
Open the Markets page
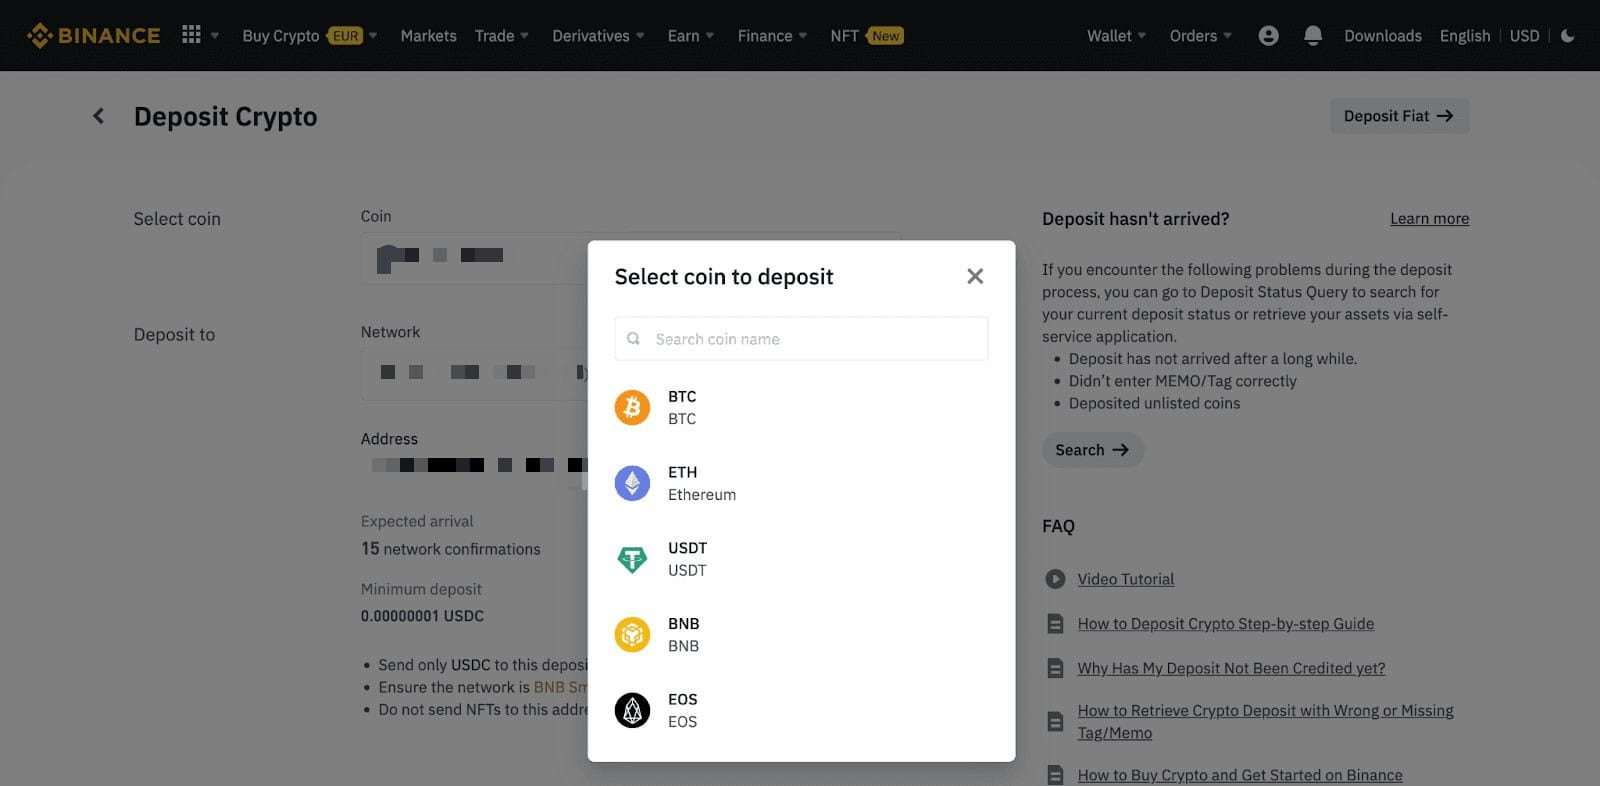[428, 36]
